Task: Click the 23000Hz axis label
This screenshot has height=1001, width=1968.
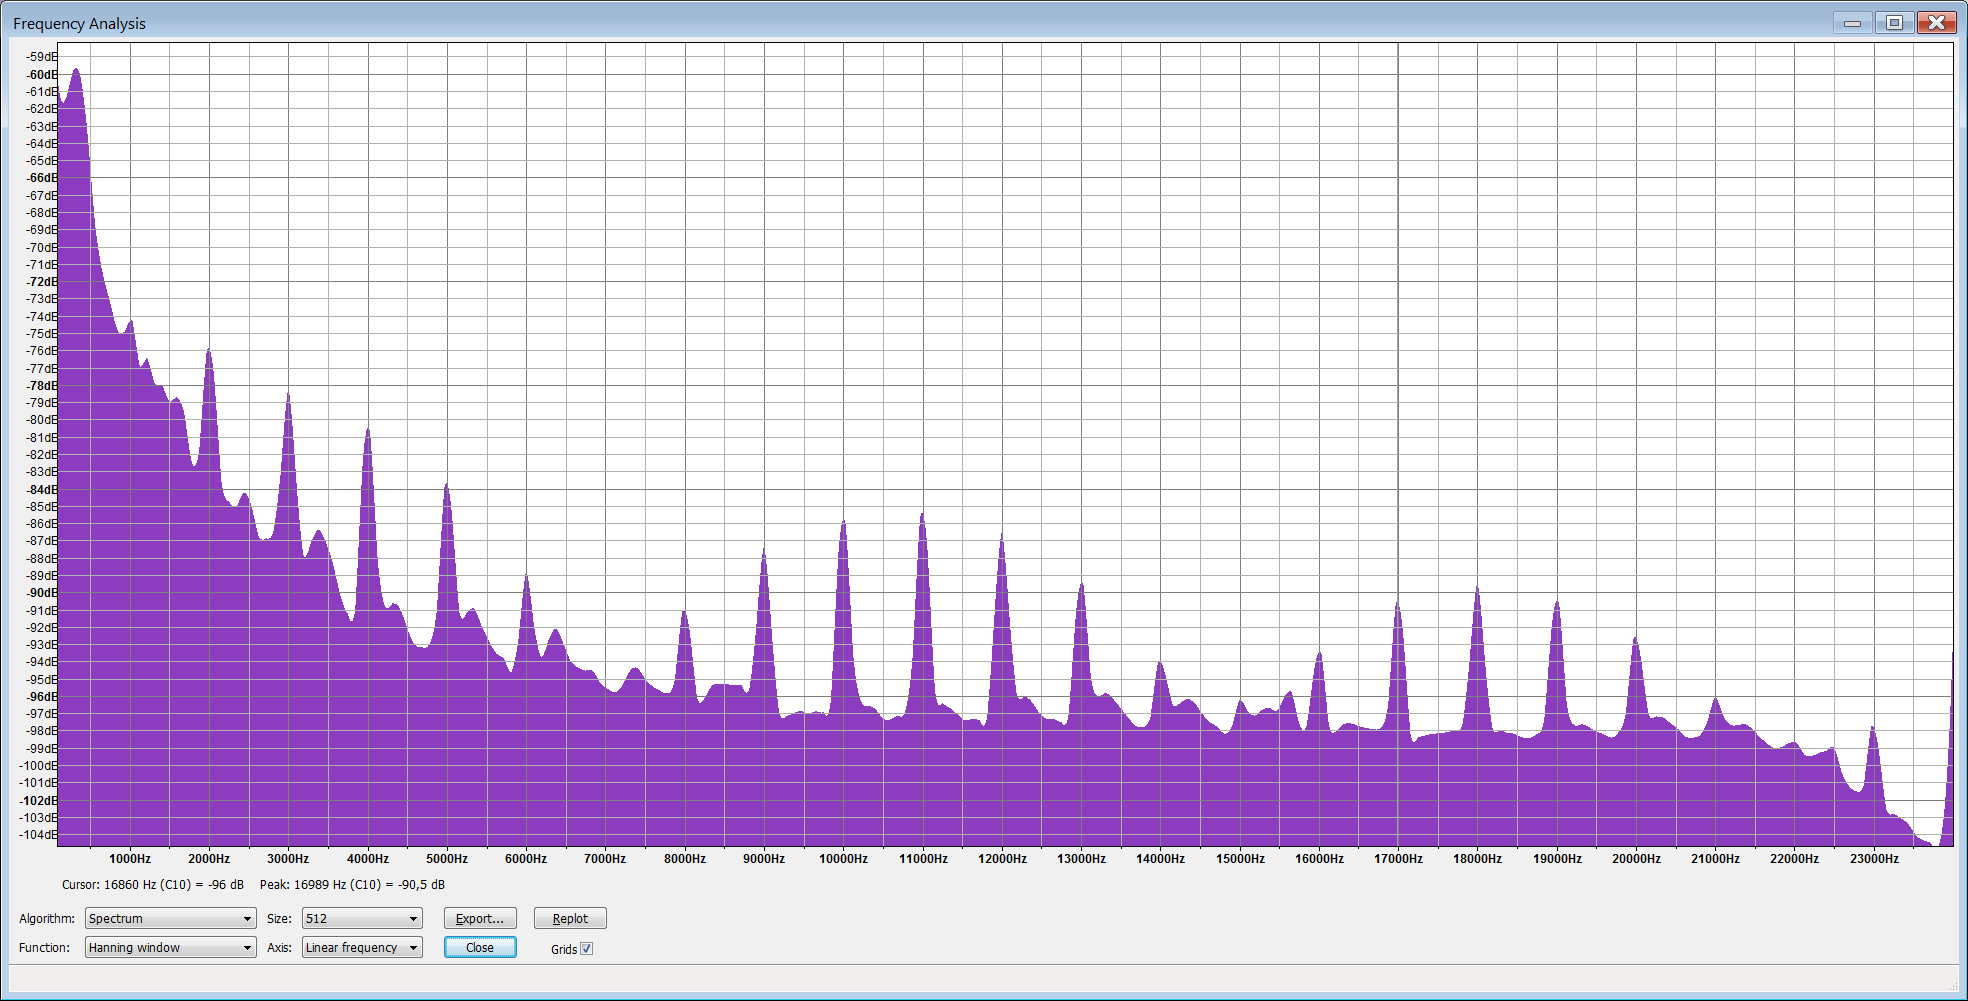Action: (x=1874, y=858)
